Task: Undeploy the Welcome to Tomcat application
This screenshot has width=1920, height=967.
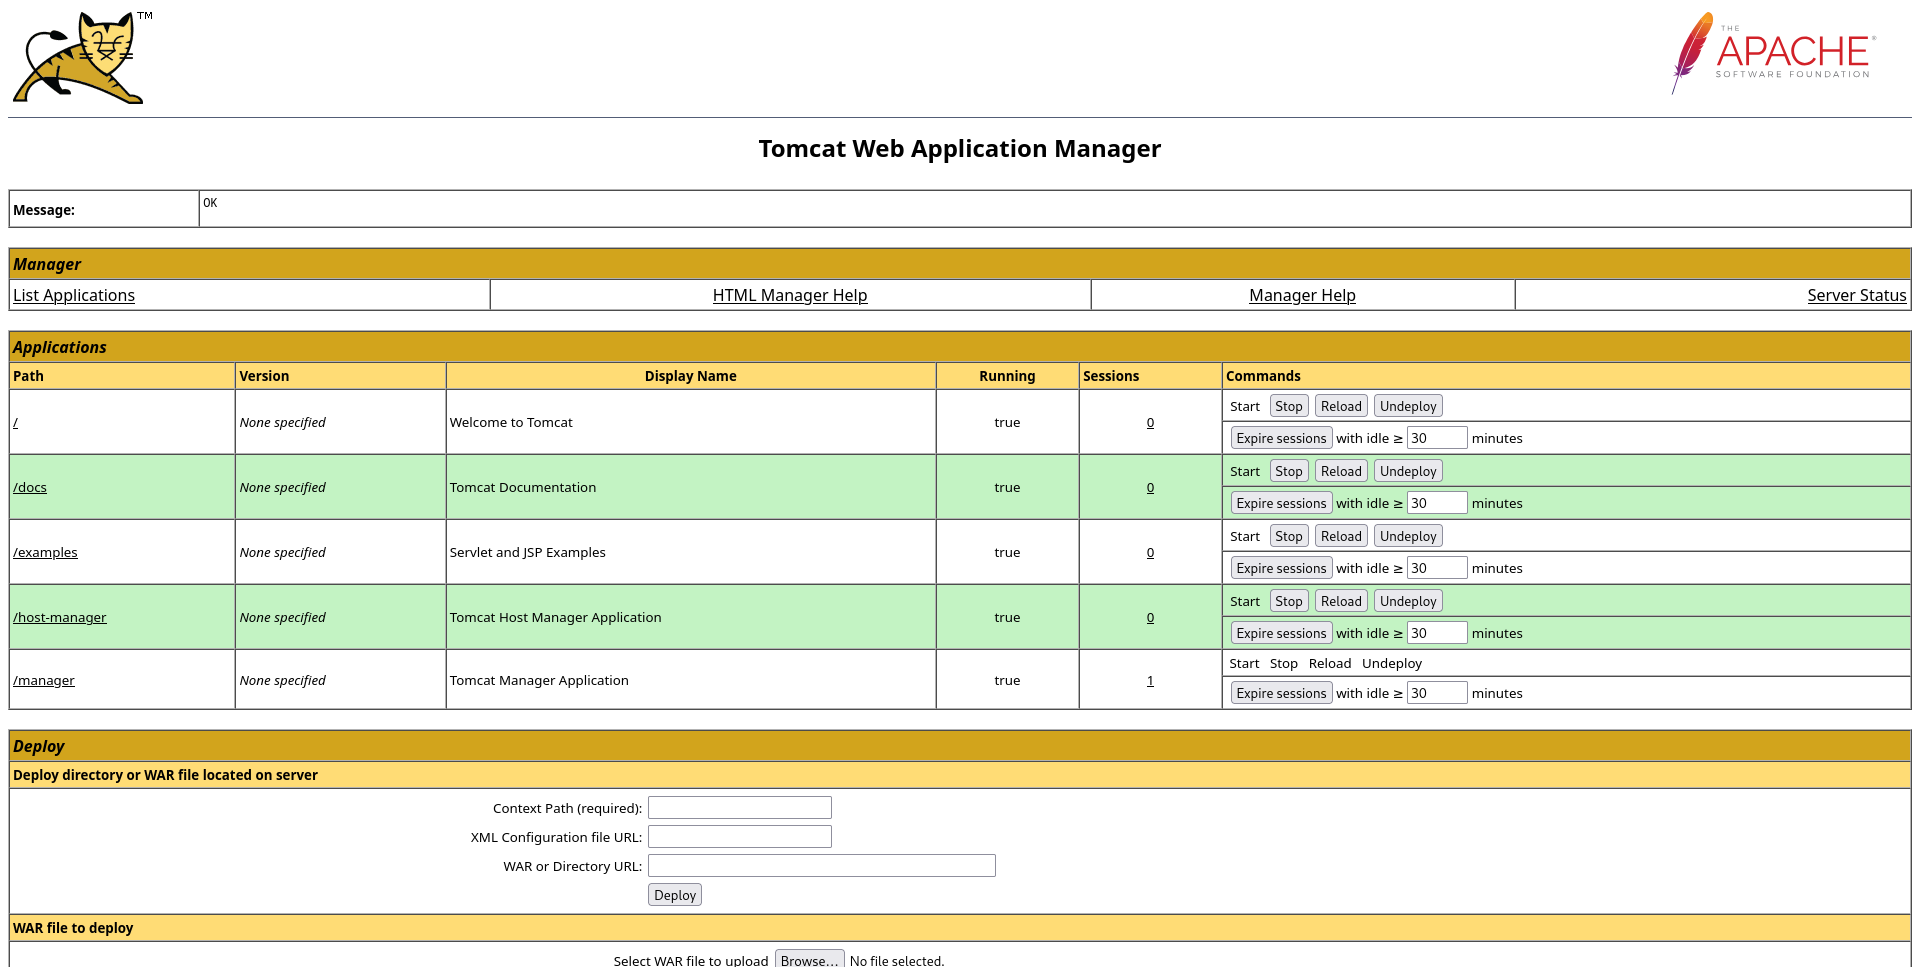Action: point(1408,406)
